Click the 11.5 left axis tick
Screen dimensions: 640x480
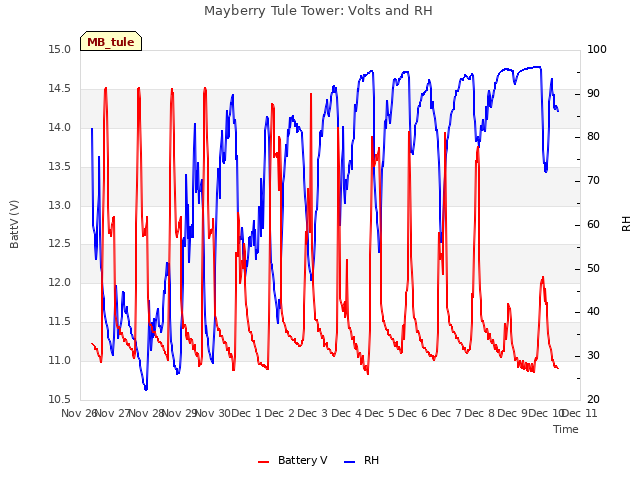60,322
